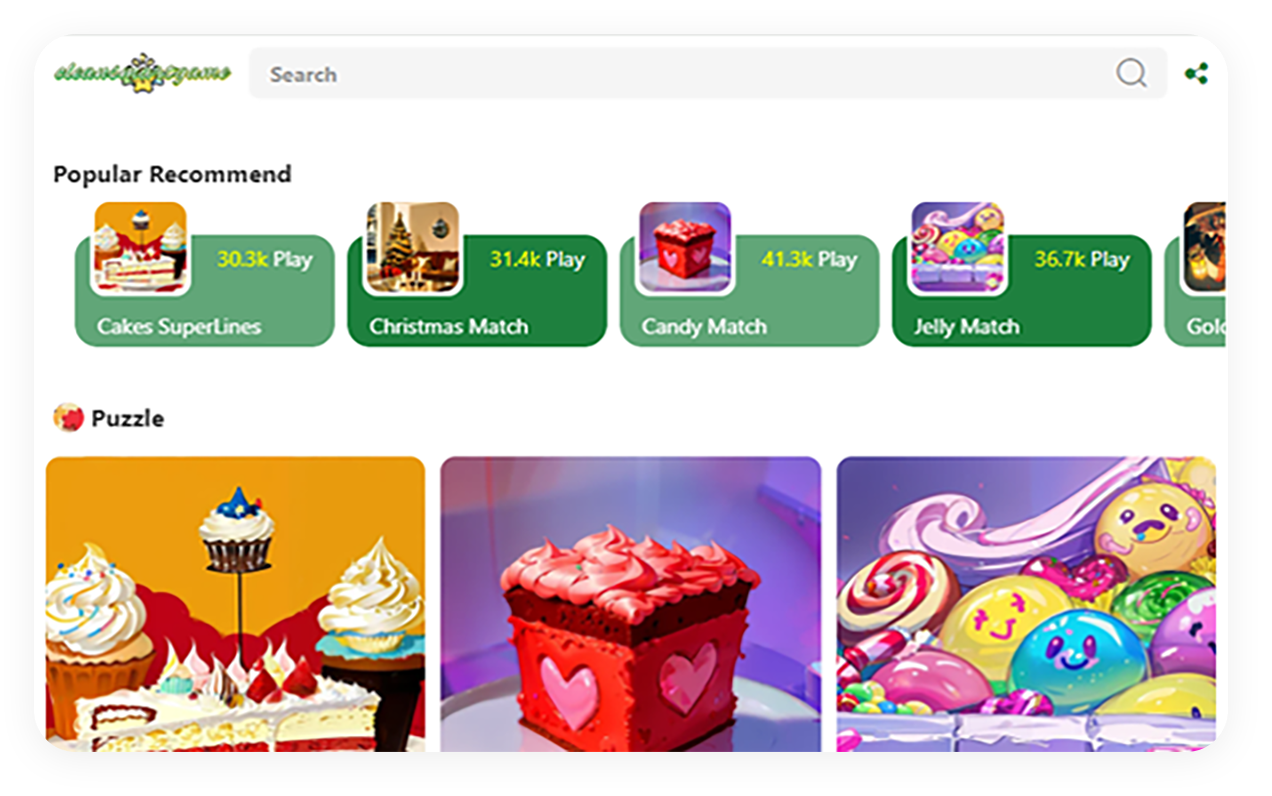Open the Christmas Match tree icon

412,248
